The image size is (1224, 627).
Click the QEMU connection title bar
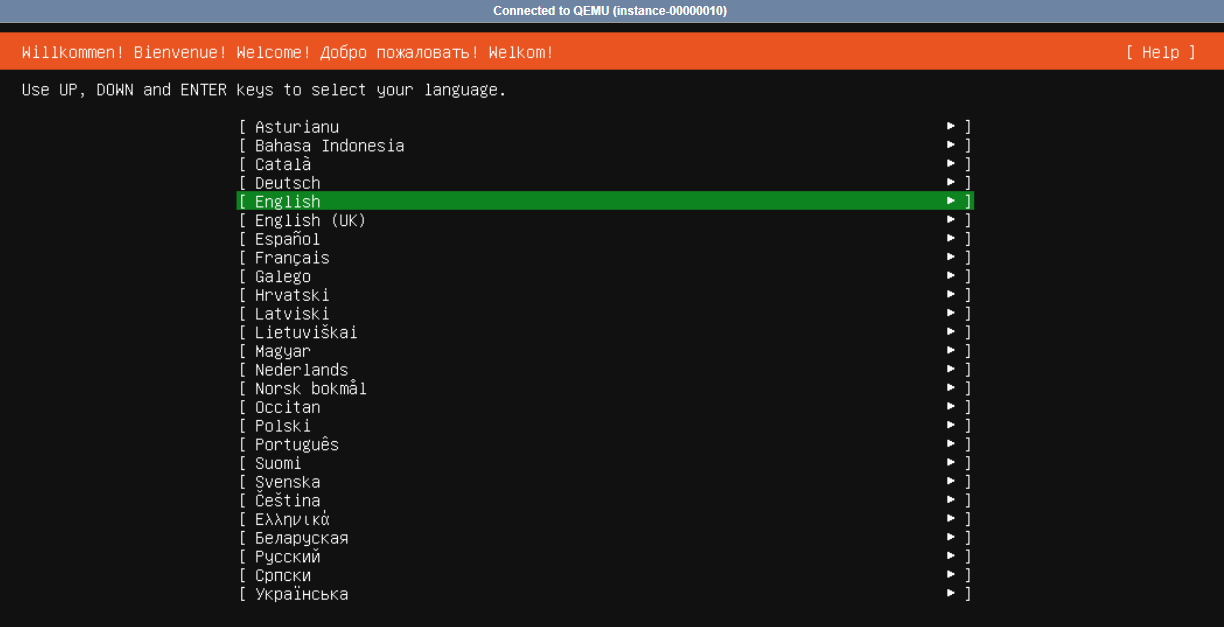click(x=610, y=11)
